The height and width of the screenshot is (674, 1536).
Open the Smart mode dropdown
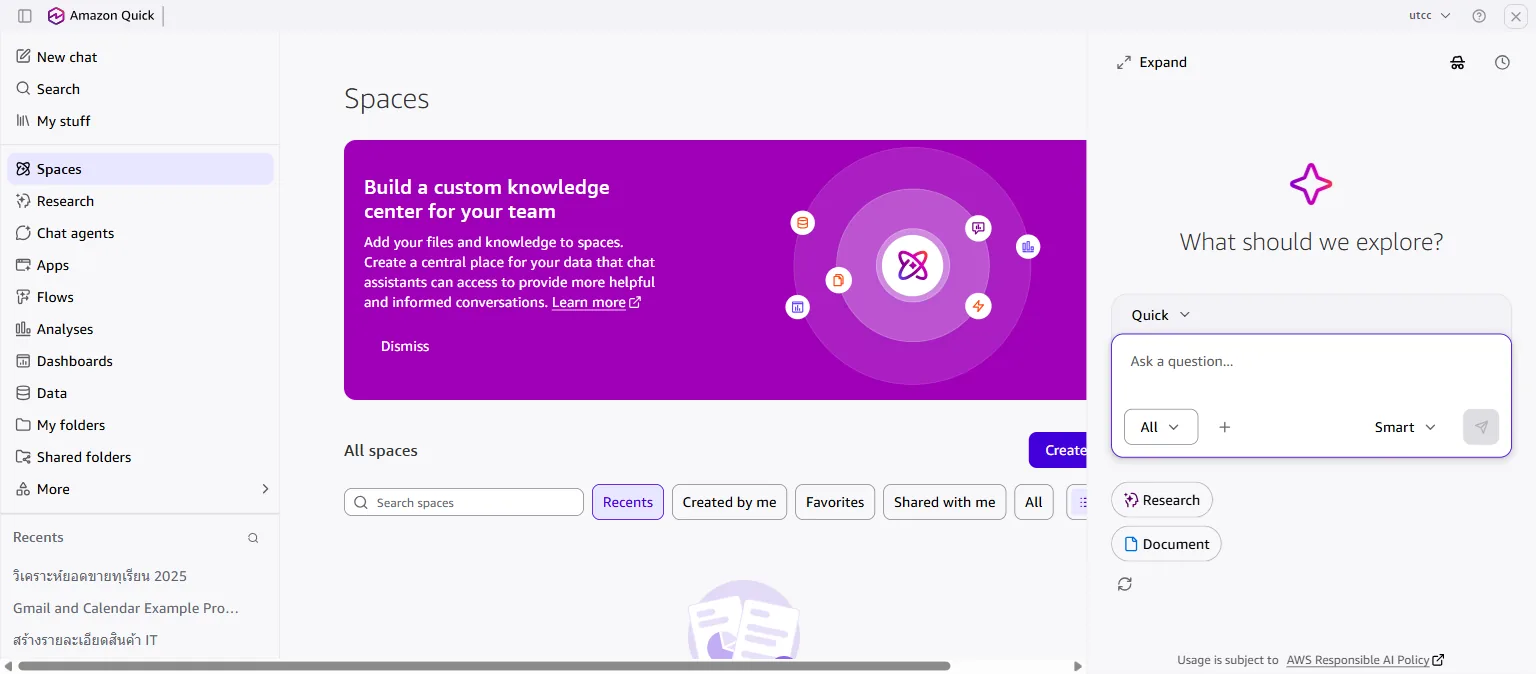(x=1405, y=427)
